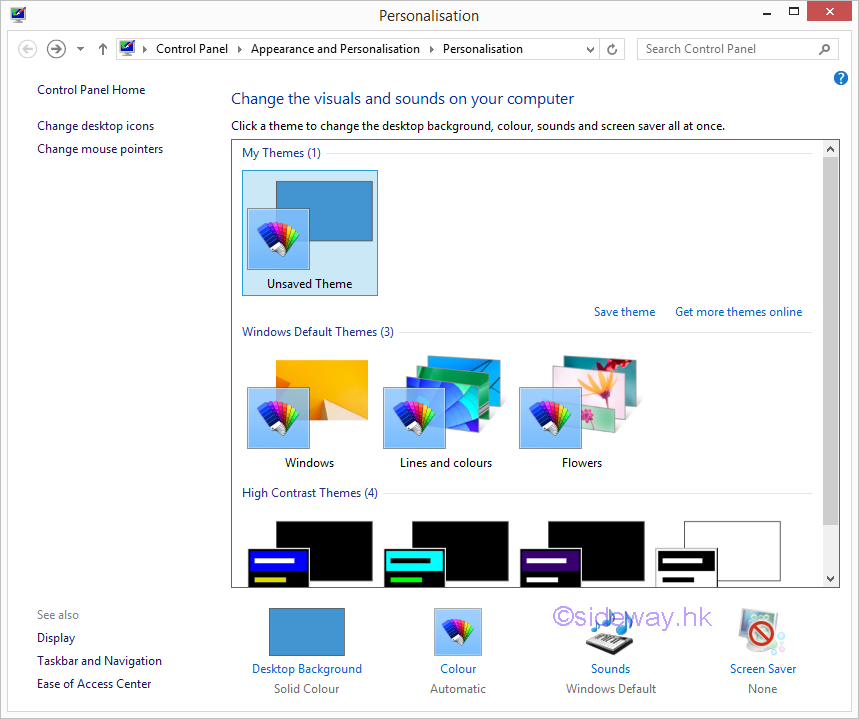Open the address bar history dropdown

point(589,49)
